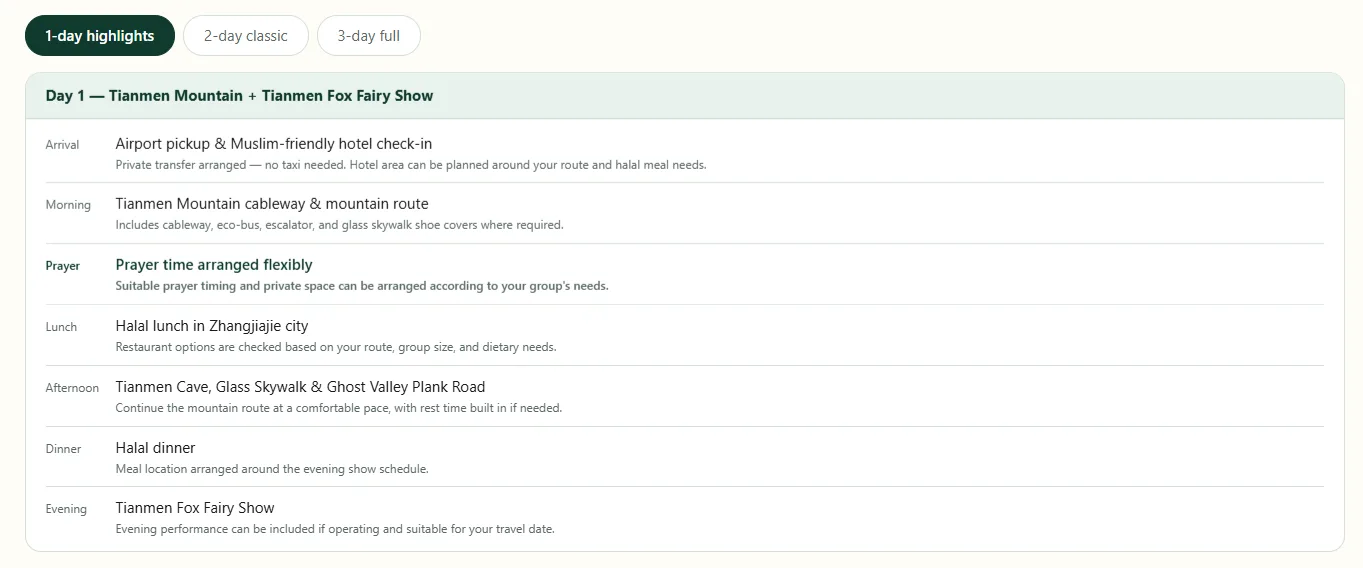1363x568 pixels.
Task: Select 'Tianmen Cave, Glass Skywalk & Ghost Valley' title
Action: pos(300,387)
